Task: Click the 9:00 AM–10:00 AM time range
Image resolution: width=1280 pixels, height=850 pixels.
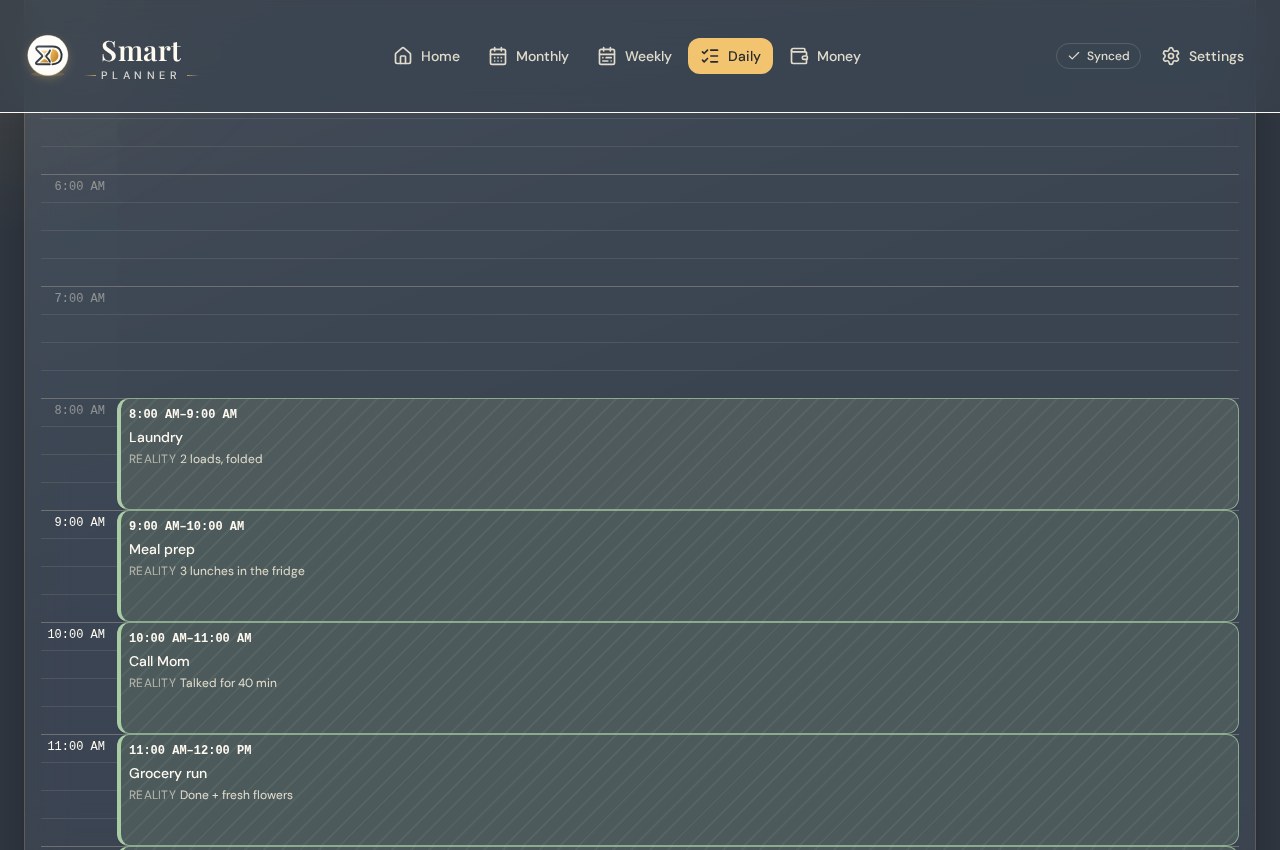Action: [x=187, y=526]
